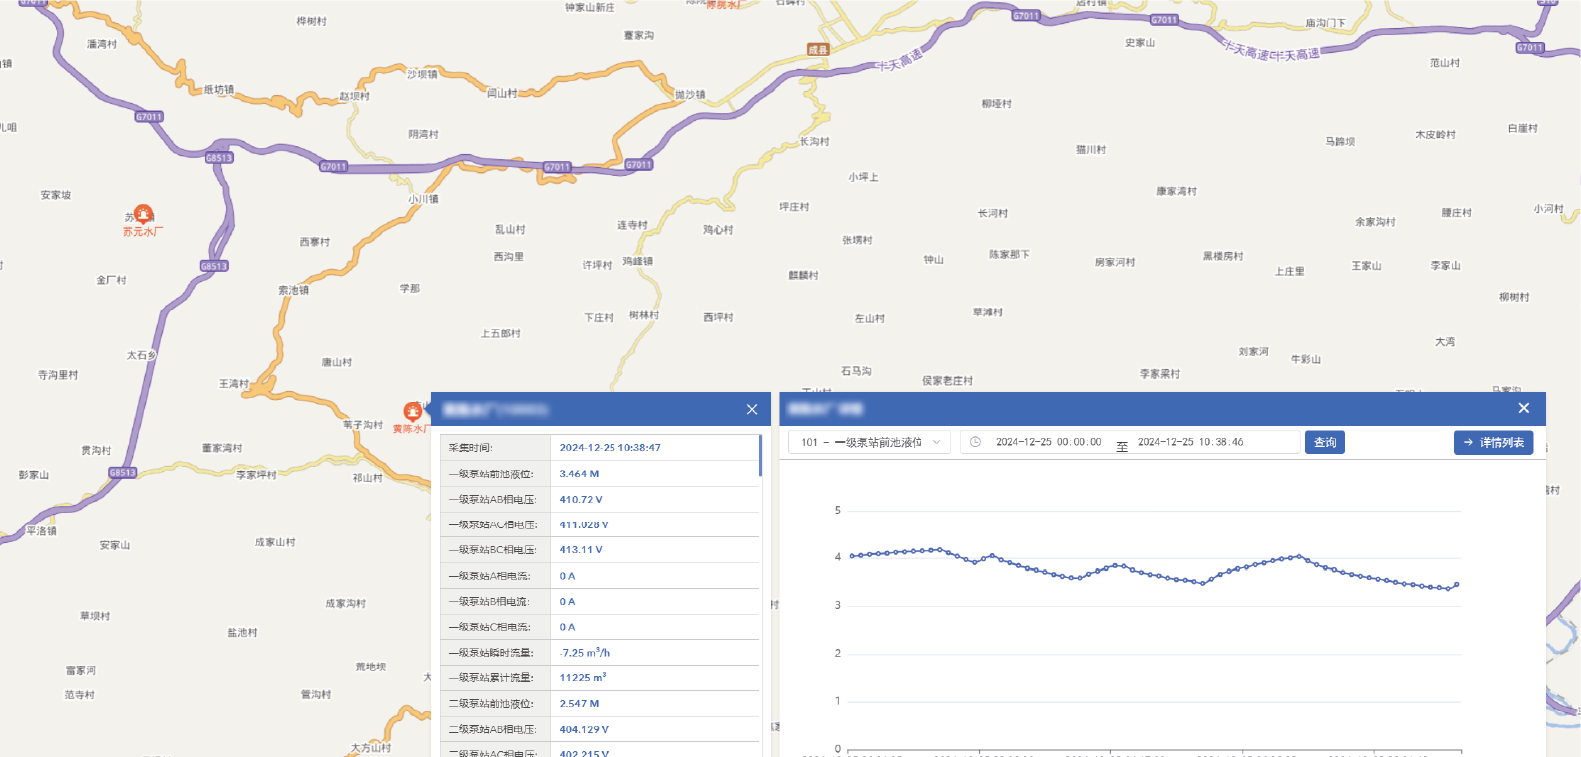Close the trend chart panel

1523,408
